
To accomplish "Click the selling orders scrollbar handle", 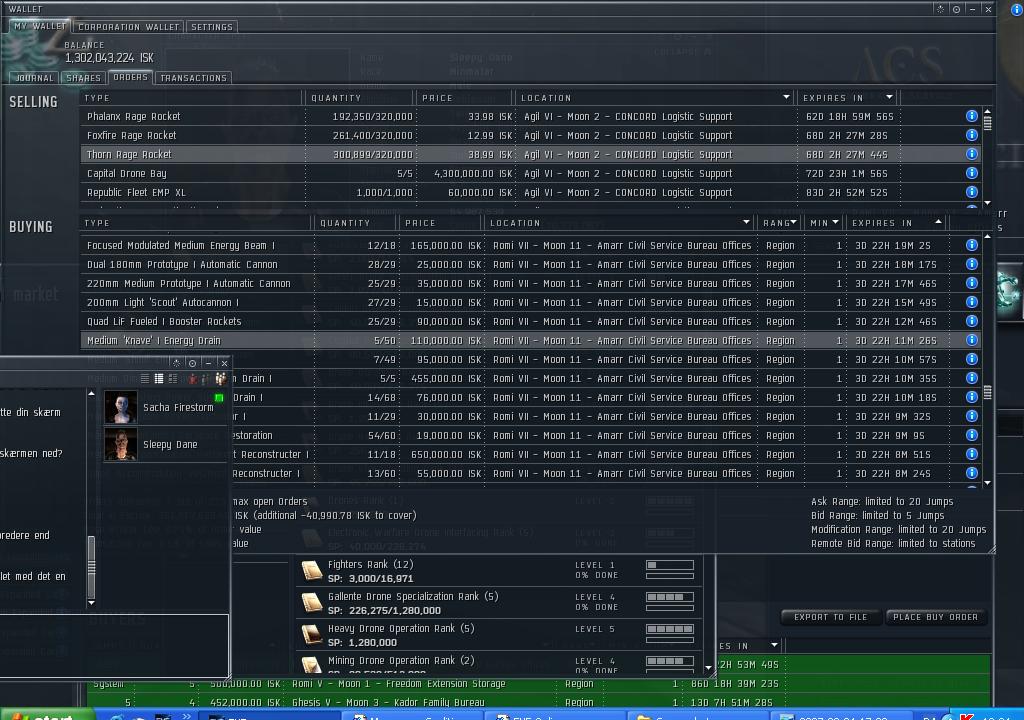I will coord(987,122).
